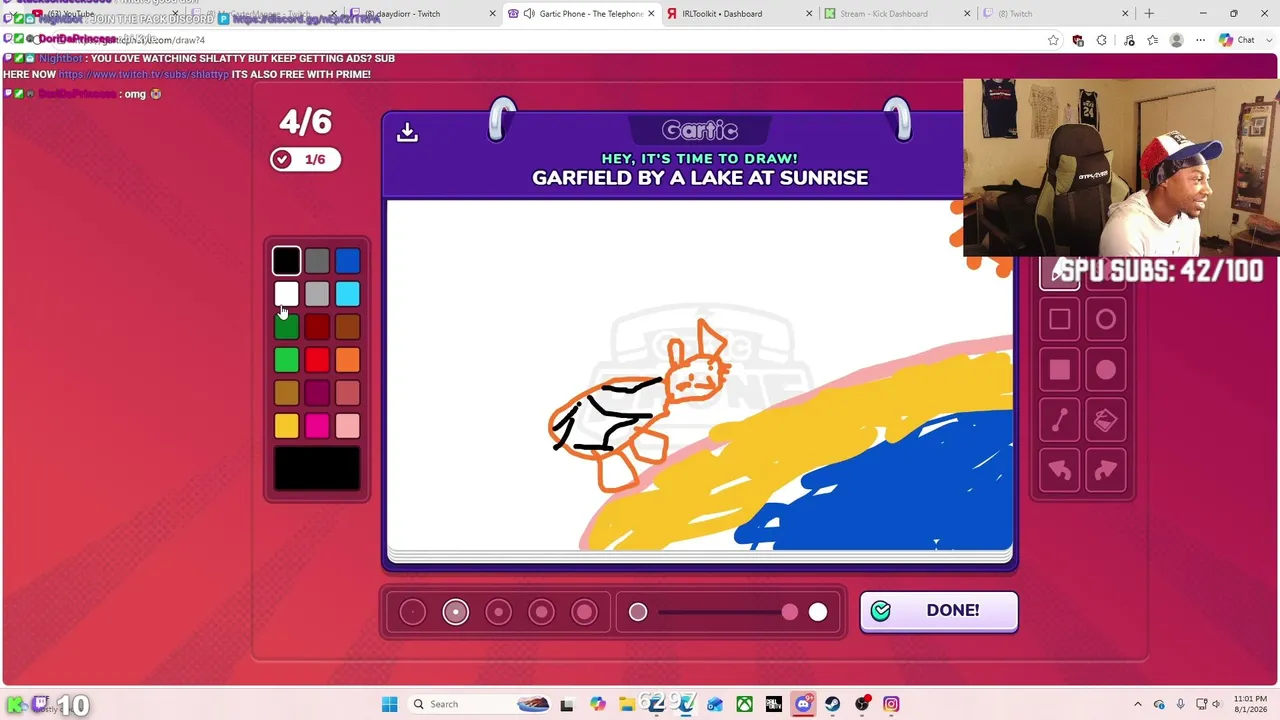Pick the tan brown color swatch
1280x720 pixels.
click(286, 393)
